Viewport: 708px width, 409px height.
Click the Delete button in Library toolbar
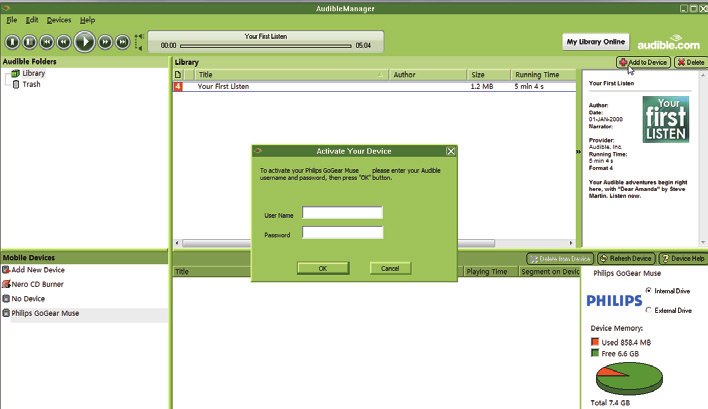(x=691, y=62)
